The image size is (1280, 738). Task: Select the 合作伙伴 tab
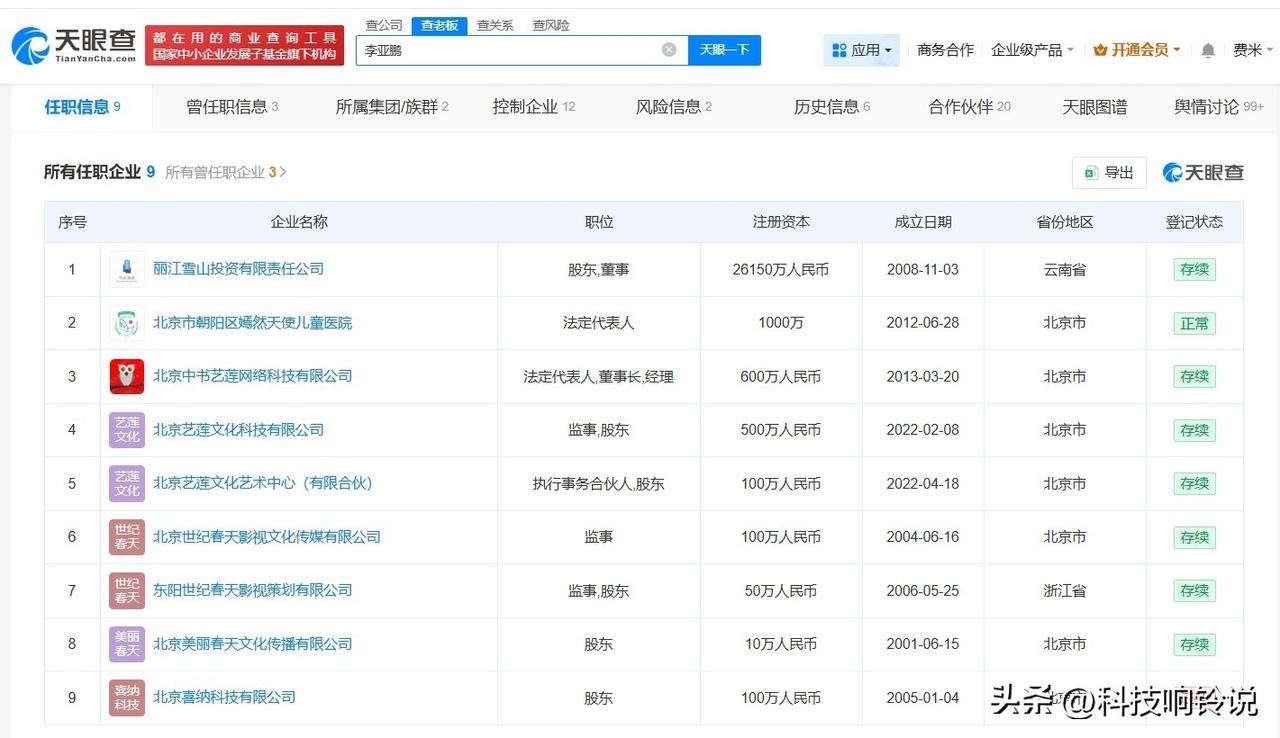pyautogui.click(x=961, y=108)
